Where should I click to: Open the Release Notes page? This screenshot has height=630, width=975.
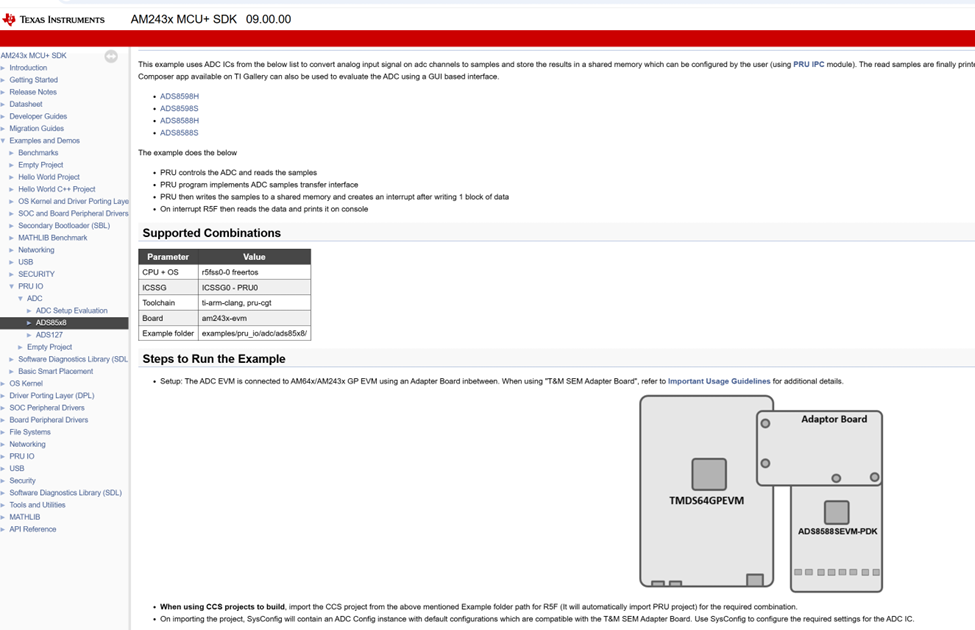(x=33, y=92)
